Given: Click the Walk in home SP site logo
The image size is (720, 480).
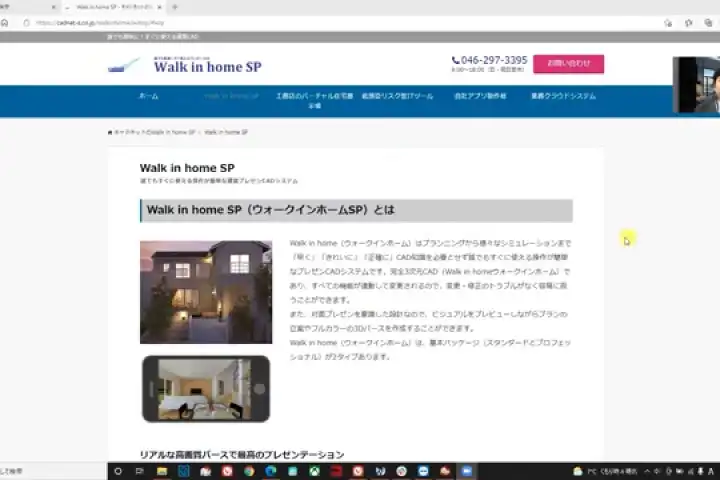Looking at the screenshot, I should point(185,66).
